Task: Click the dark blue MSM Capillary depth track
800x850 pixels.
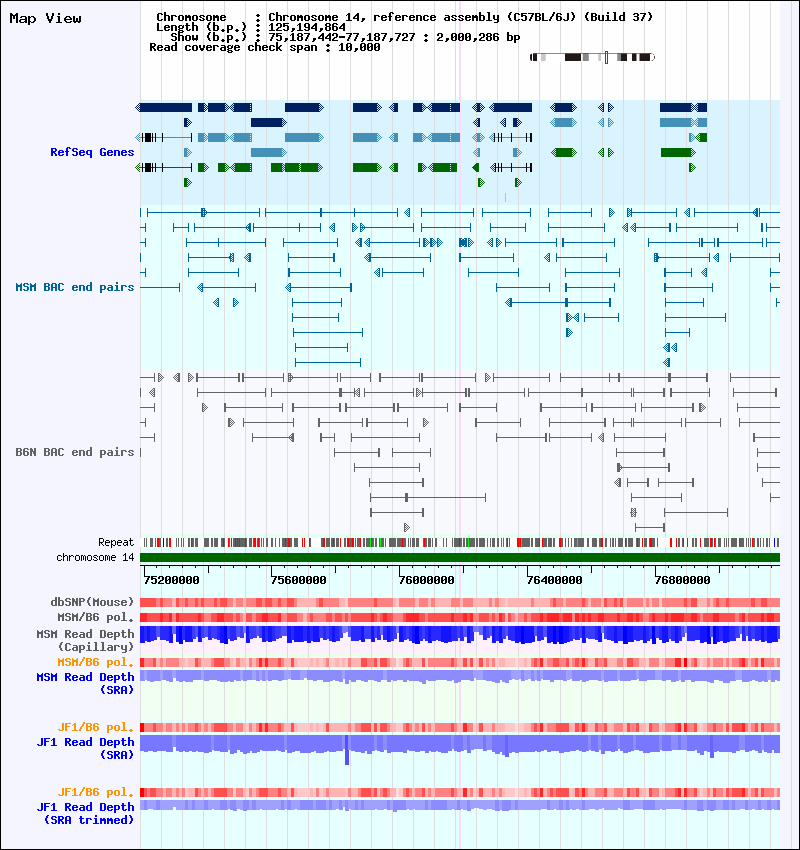Action: [x=460, y=634]
